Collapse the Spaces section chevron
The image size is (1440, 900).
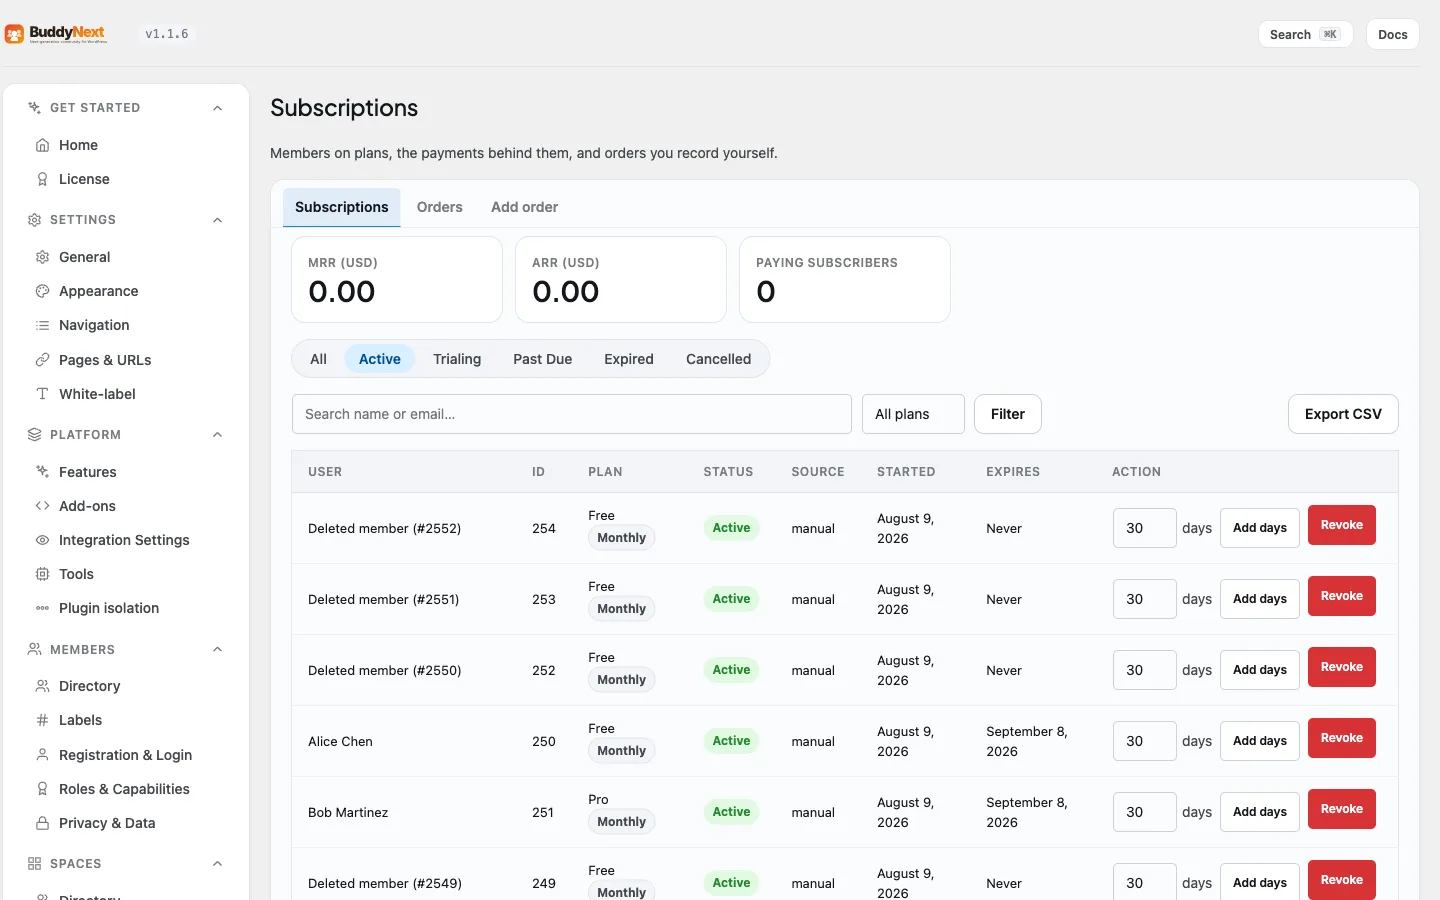click(217, 864)
